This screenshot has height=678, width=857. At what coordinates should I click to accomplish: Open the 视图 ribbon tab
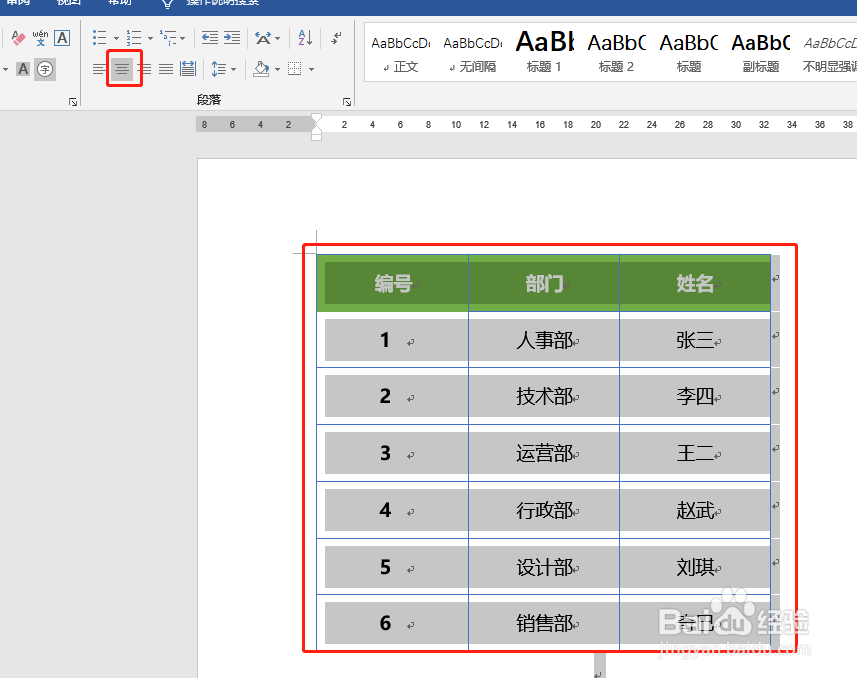69,3
